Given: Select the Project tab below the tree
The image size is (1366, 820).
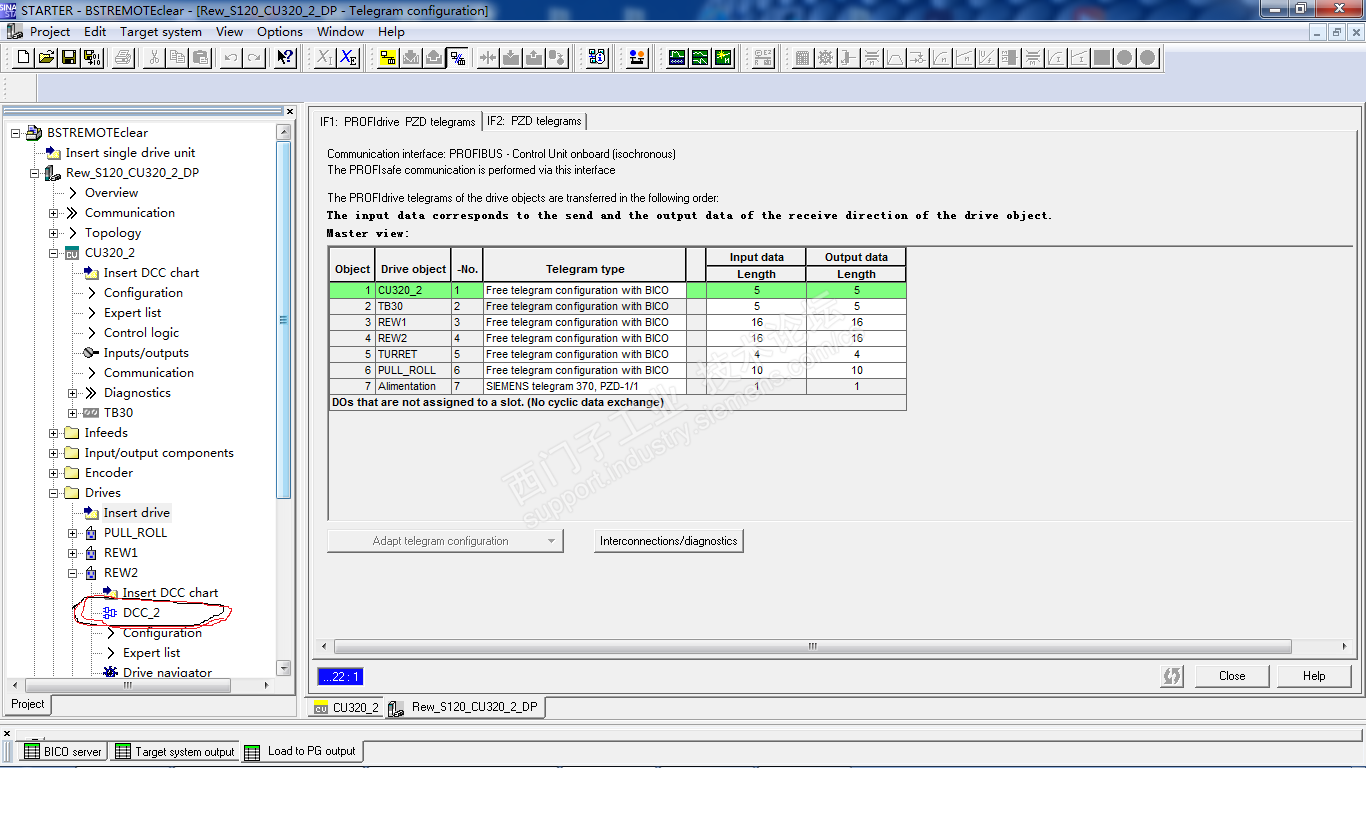Looking at the screenshot, I should click(28, 704).
